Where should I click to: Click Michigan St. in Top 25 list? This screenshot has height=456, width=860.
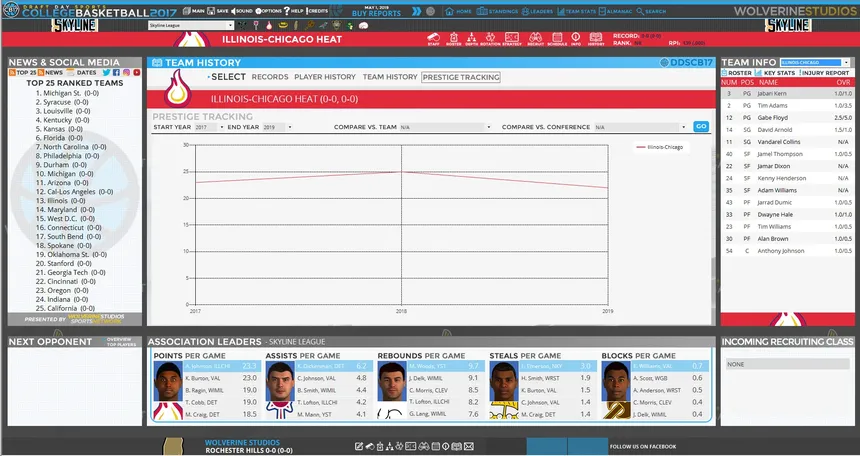[67, 93]
